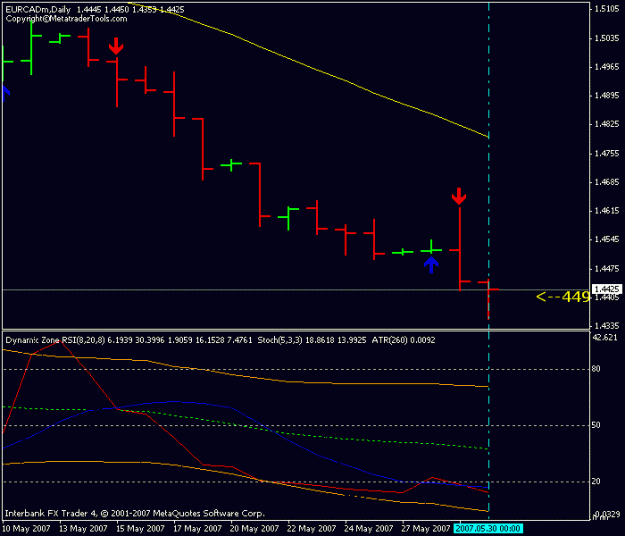The image size is (625, 536).
Task: Click the 1.4755 price scale value
Action: click(607, 153)
